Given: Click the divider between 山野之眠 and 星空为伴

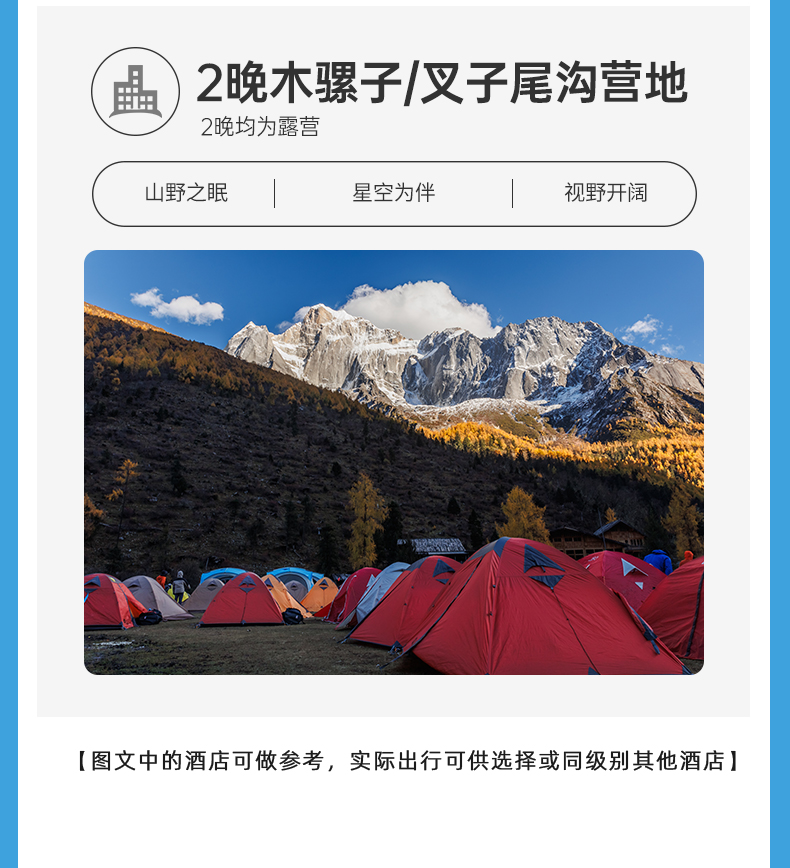Looking at the screenshot, I should click(x=275, y=193).
